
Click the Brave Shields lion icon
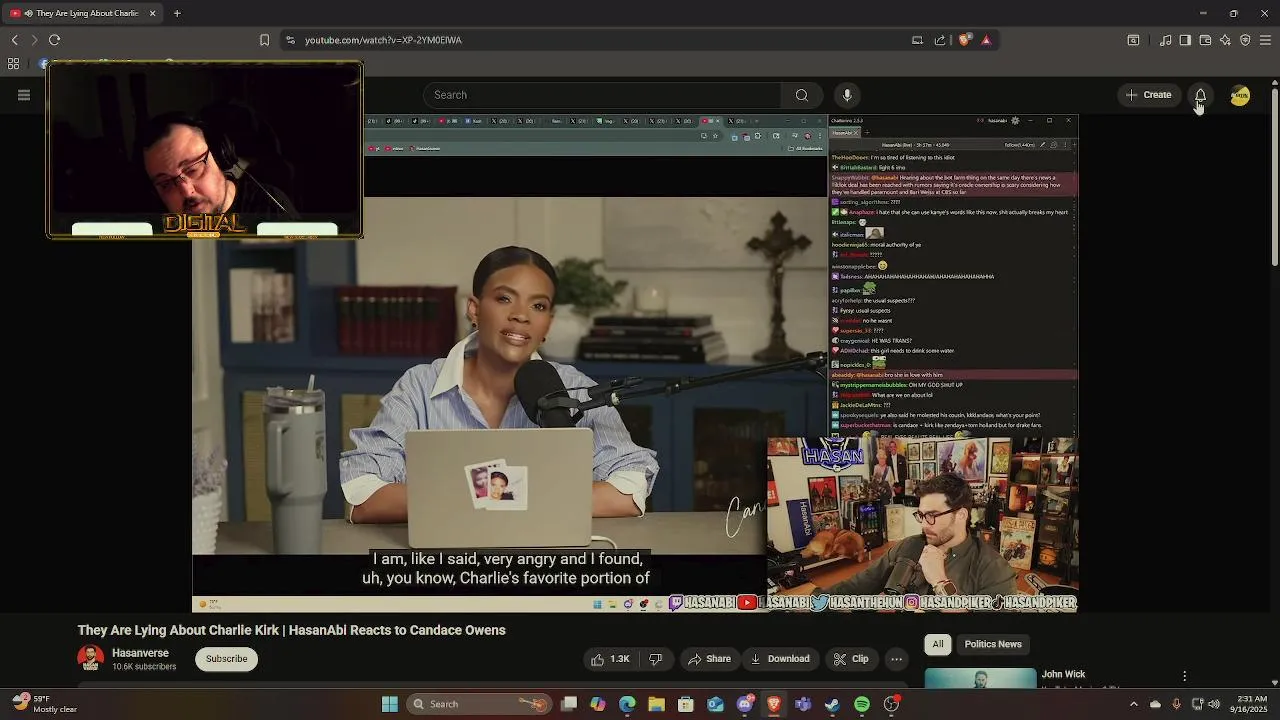[964, 40]
